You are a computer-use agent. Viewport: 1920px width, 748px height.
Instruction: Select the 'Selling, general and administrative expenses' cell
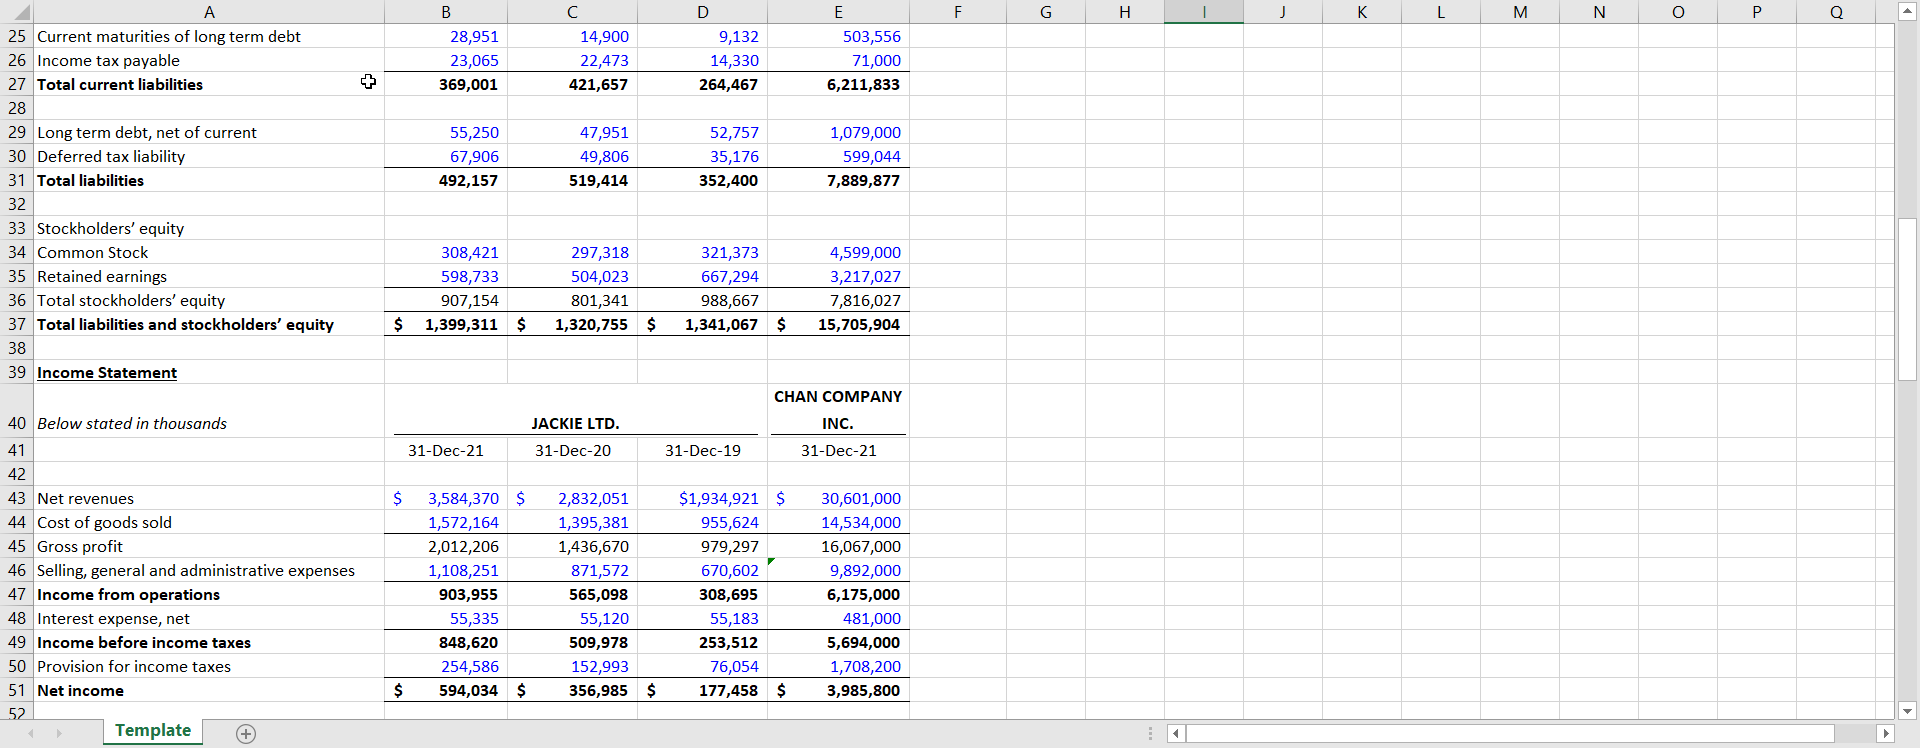pyautogui.click(x=209, y=570)
